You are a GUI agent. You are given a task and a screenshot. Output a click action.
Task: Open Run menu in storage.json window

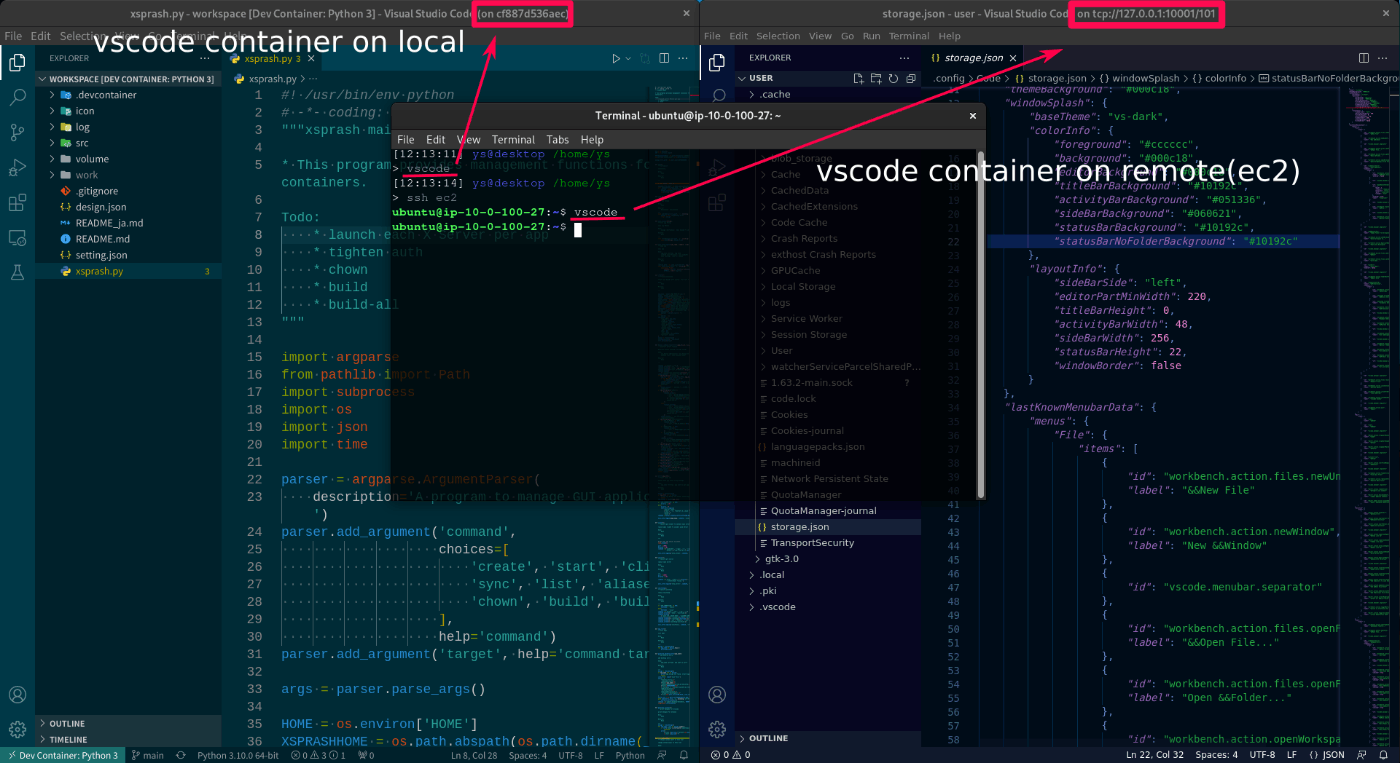[x=871, y=36]
